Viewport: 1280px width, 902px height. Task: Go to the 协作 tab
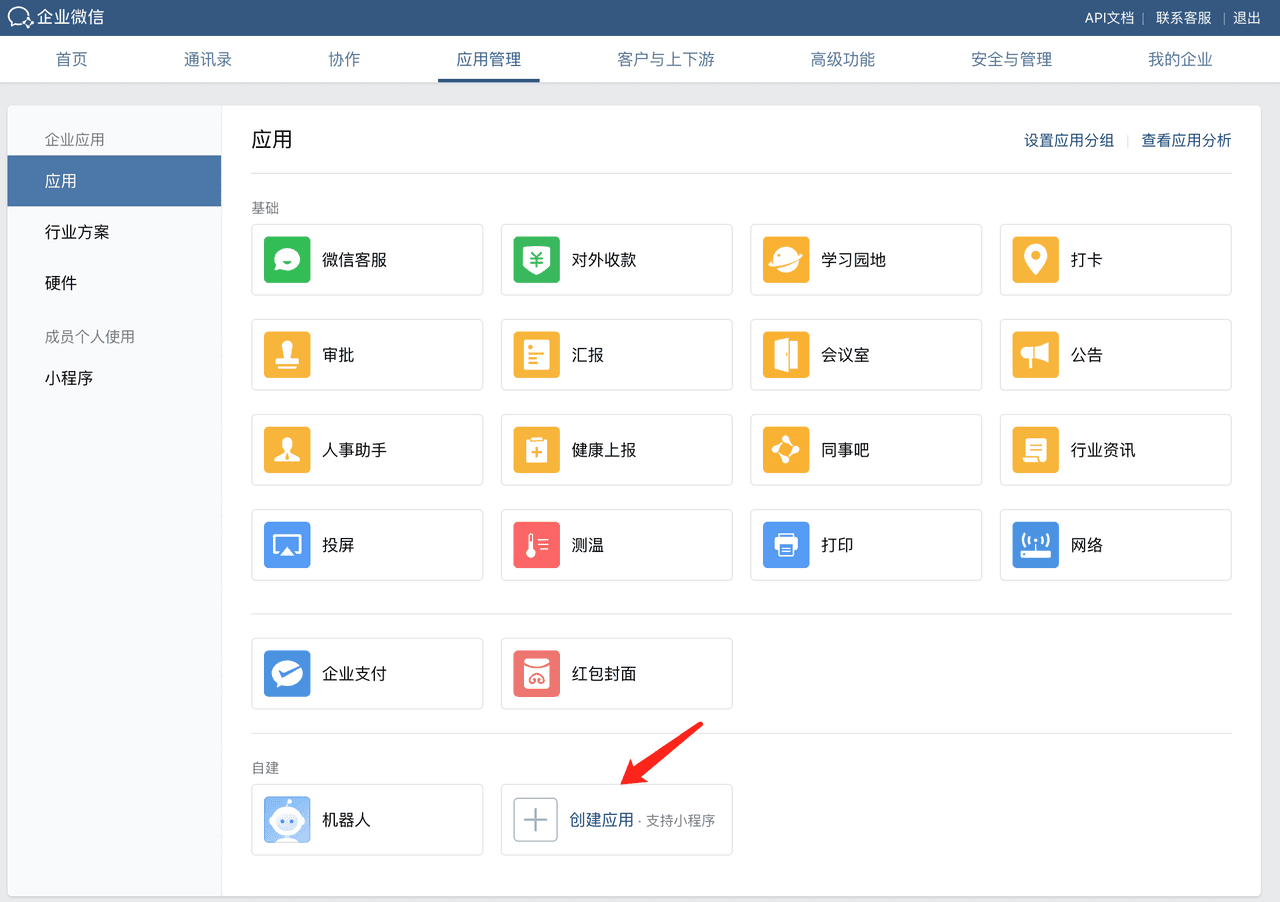click(x=344, y=60)
